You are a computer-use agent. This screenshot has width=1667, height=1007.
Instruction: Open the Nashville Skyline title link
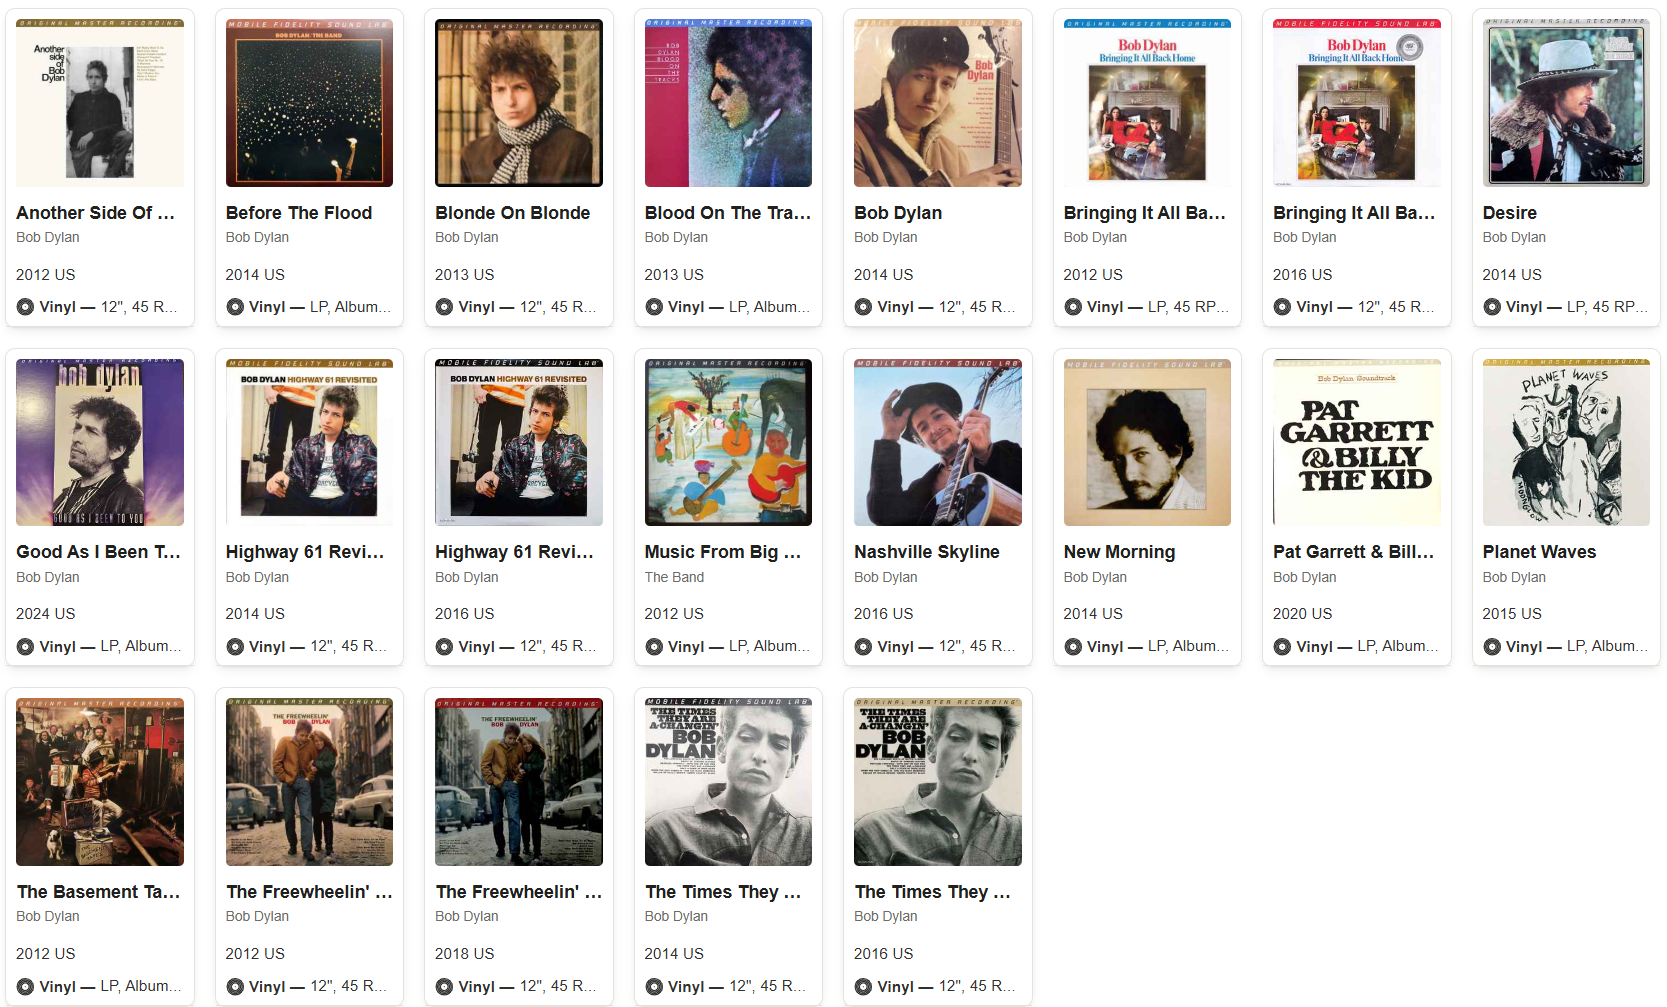[x=927, y=552]
